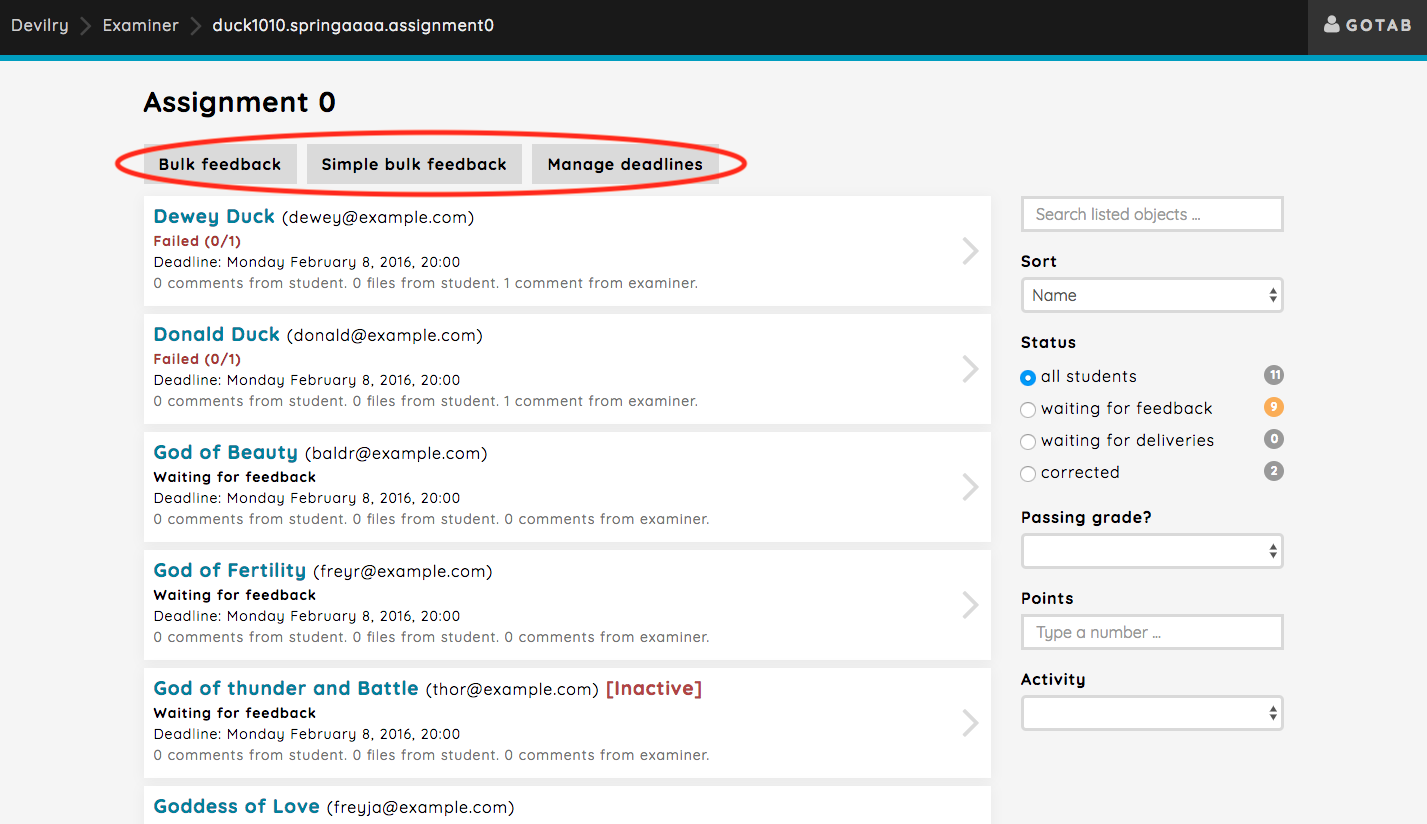Select the 'waiting for deliveries' radio option
The height and width of the screenshot is (824, 1427).
click(1028, 442)
